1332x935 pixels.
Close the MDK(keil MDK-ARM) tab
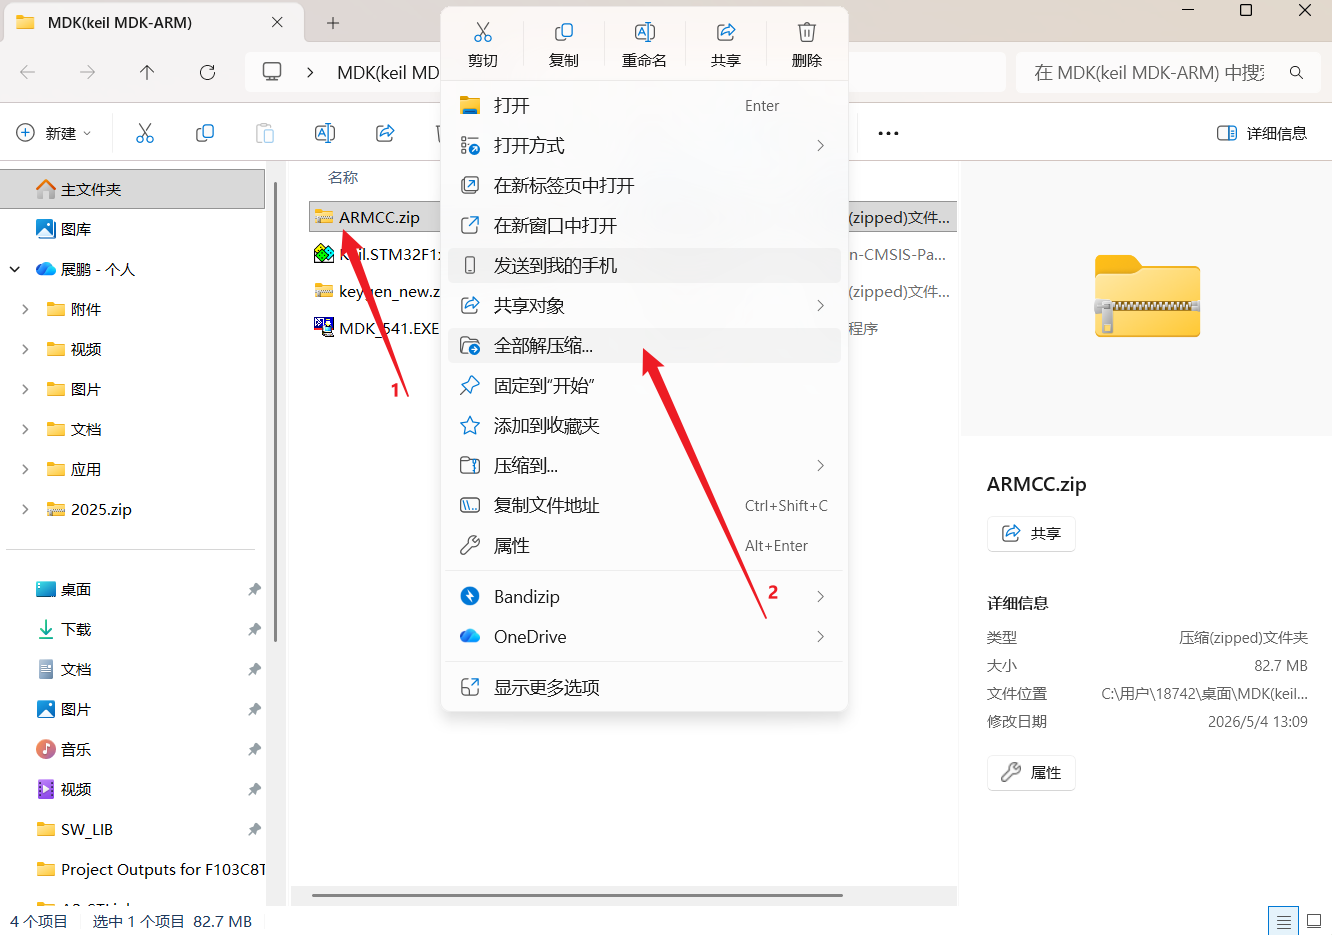pyautogui.click(x=277, y=22)
